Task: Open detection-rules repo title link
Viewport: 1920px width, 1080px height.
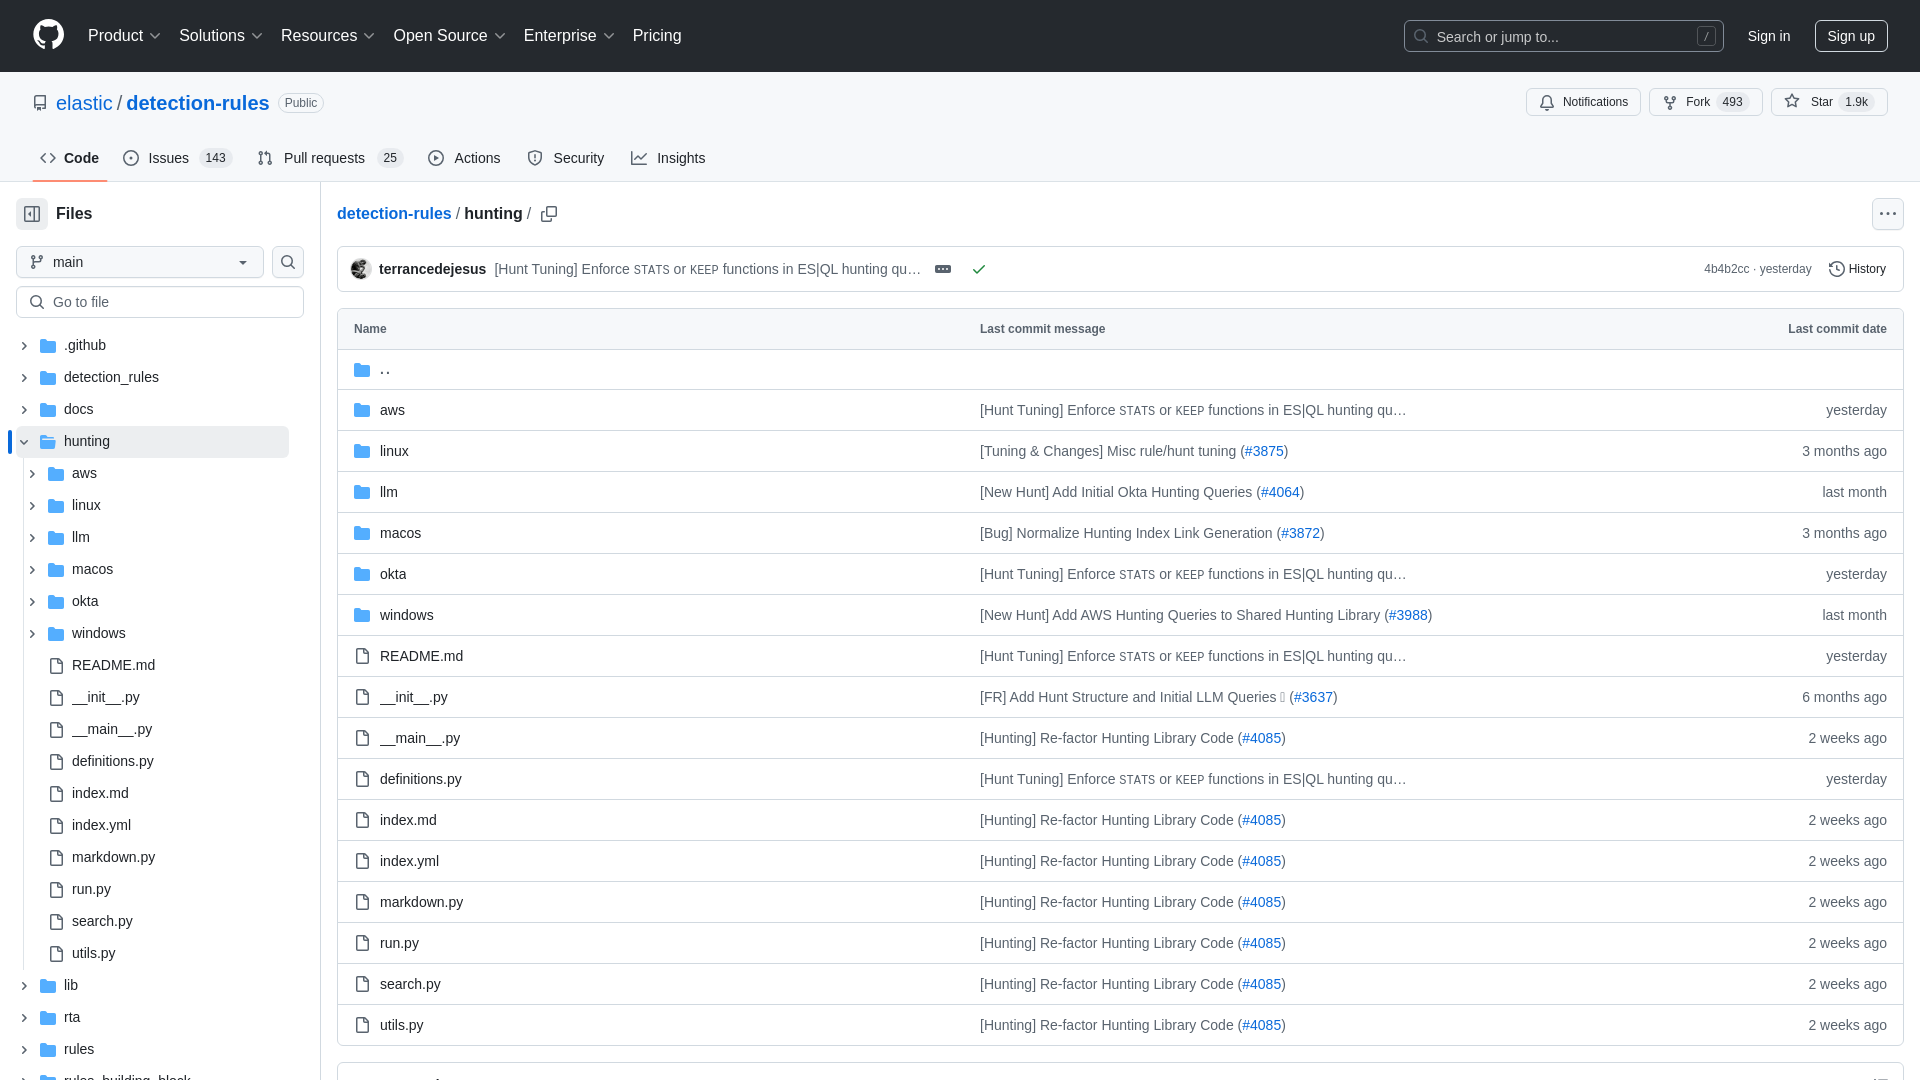Action: (x=198, y=103)
